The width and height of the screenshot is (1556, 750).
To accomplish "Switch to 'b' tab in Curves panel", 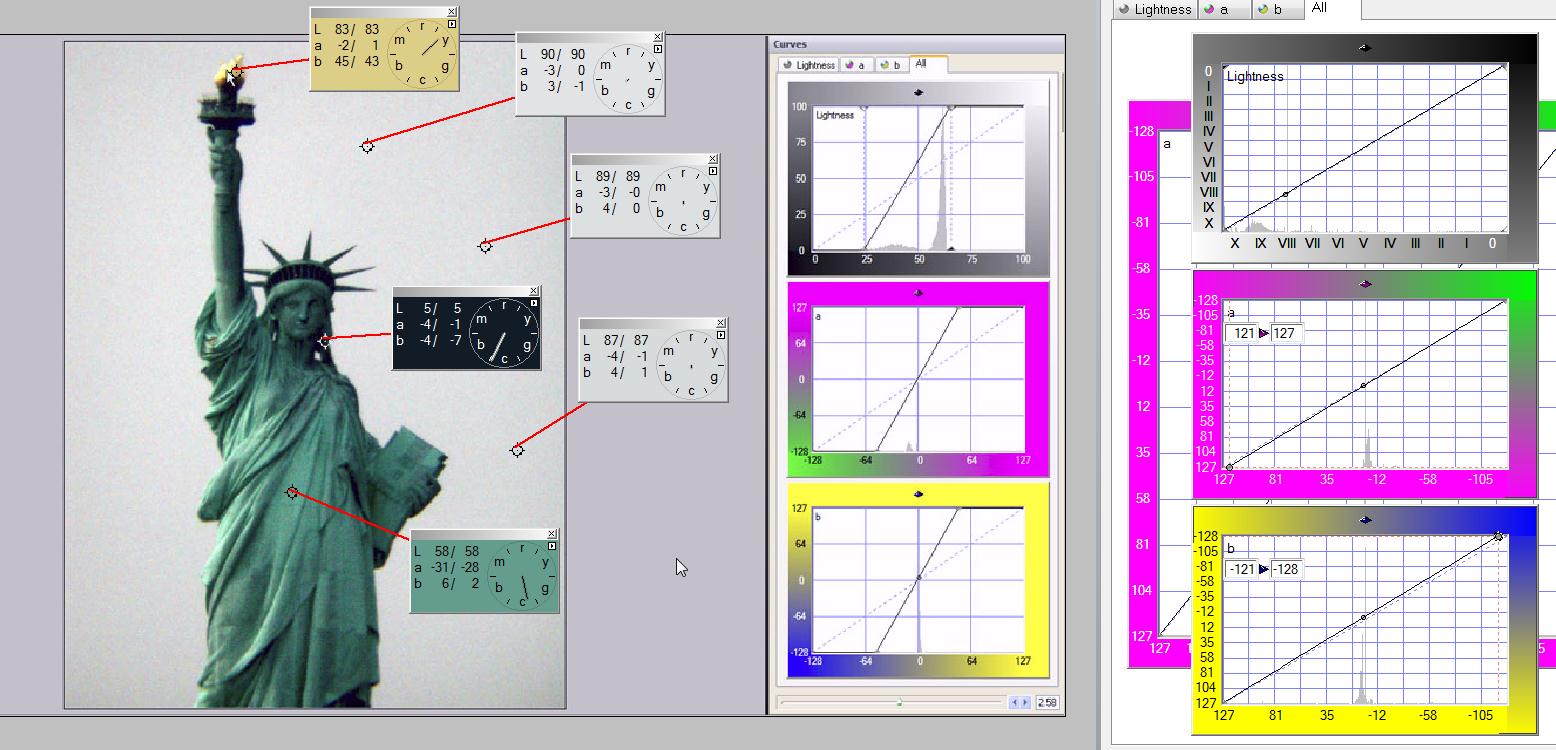I will [891, 65].
